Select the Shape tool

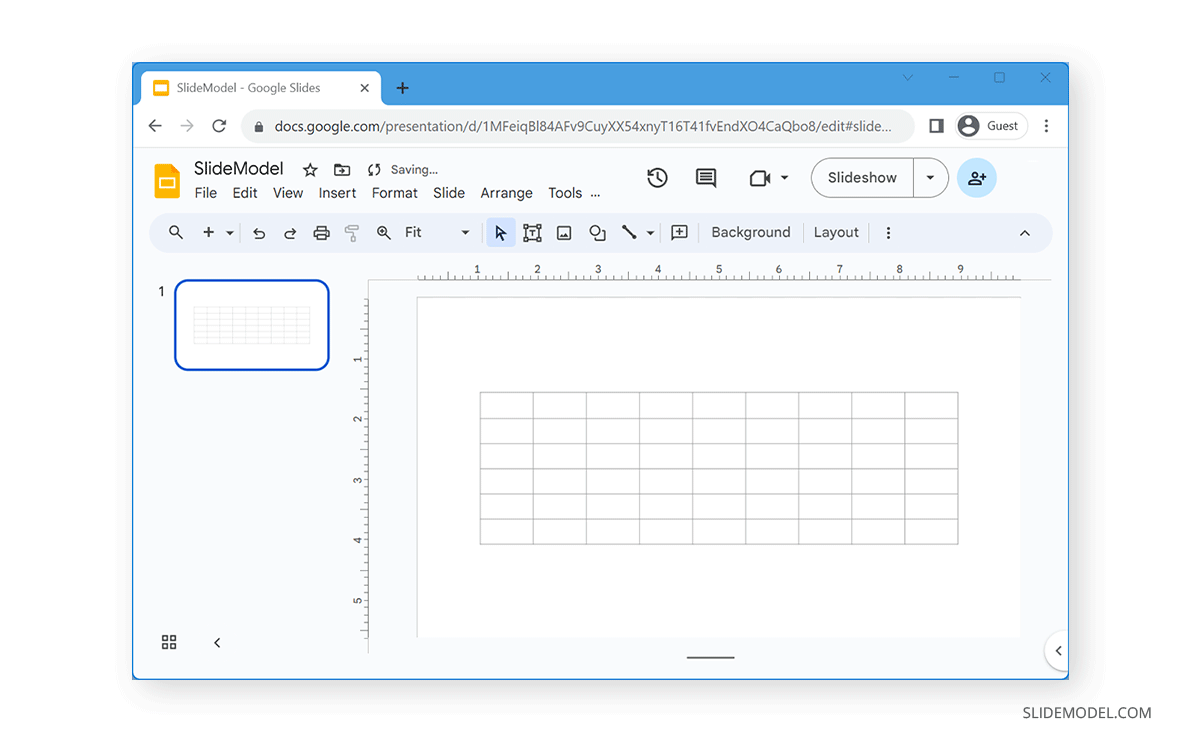597,232
